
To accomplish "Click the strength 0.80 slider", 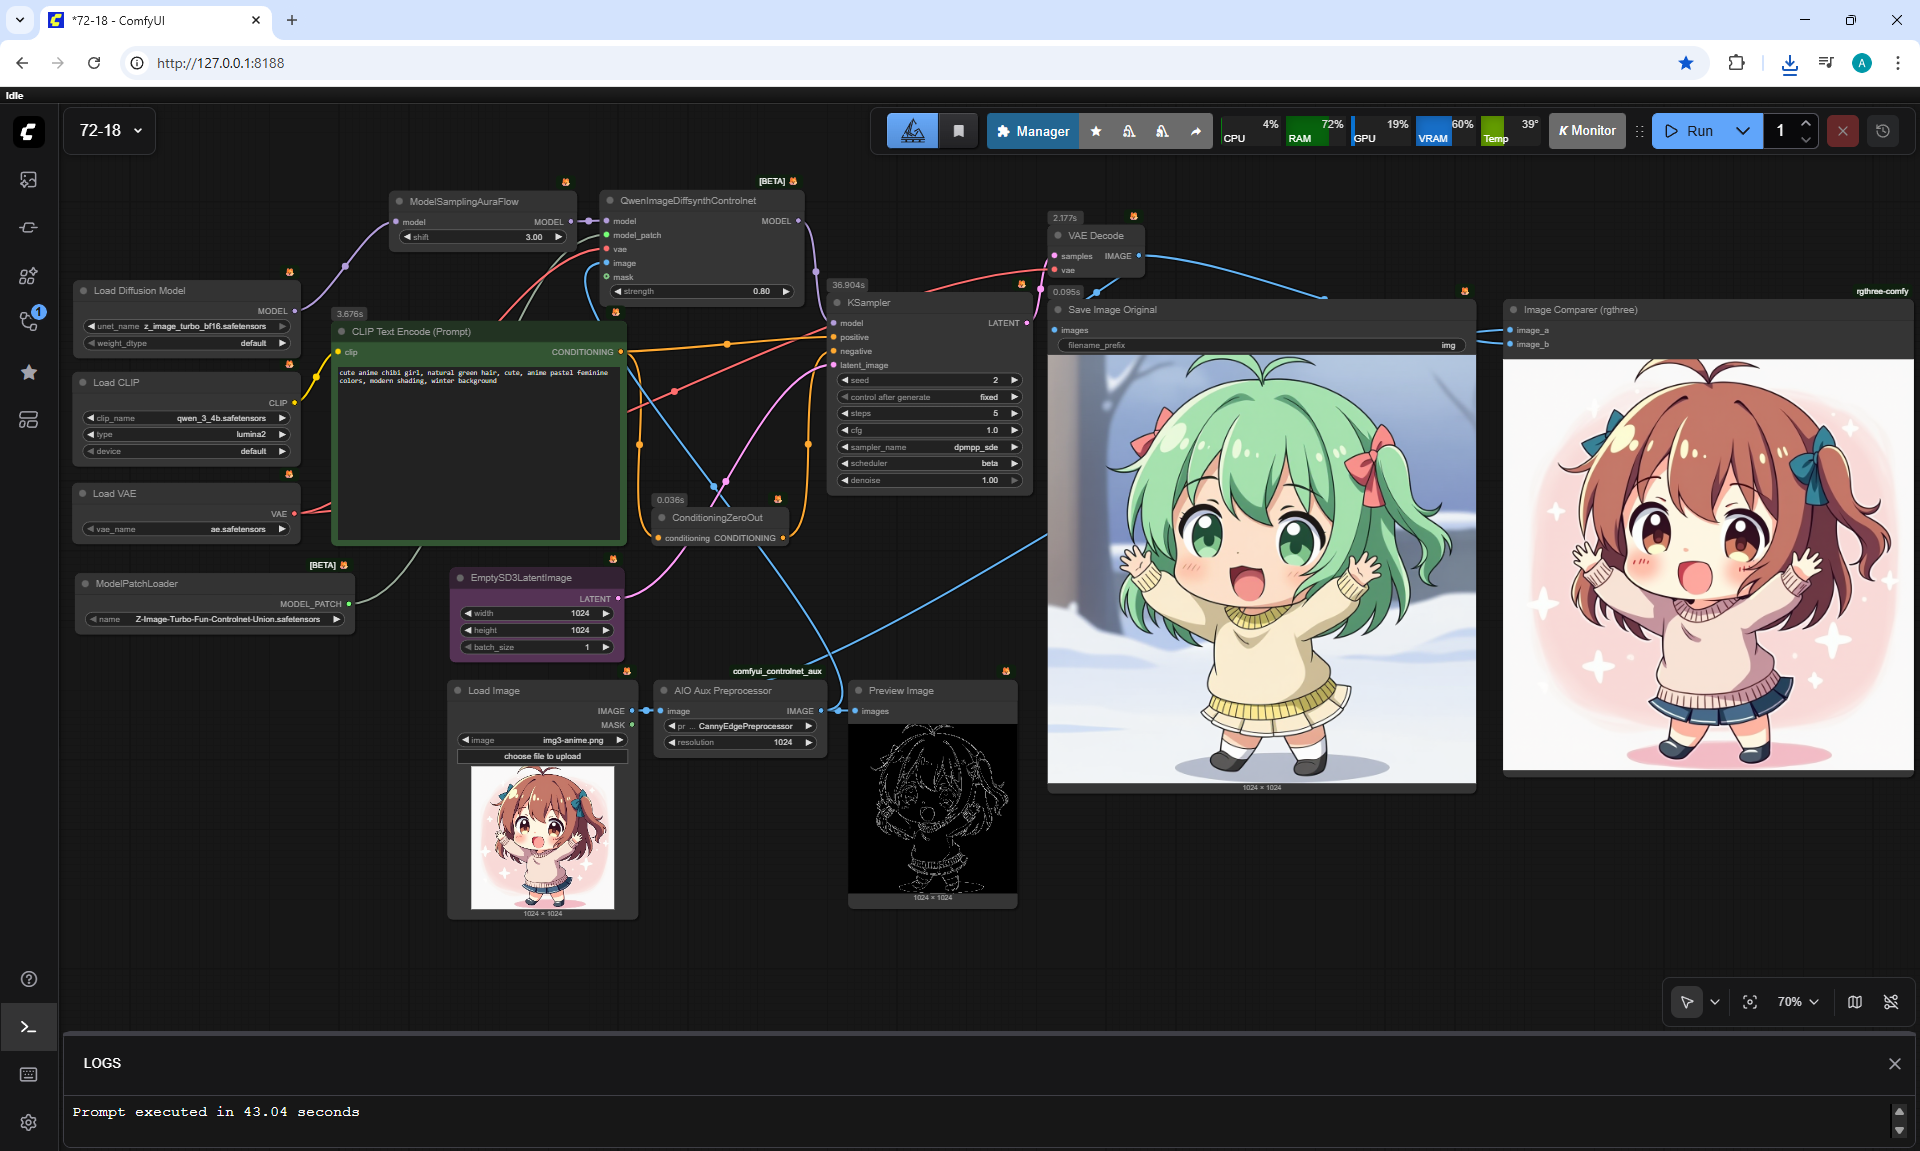I will click(x=700, y=292).
